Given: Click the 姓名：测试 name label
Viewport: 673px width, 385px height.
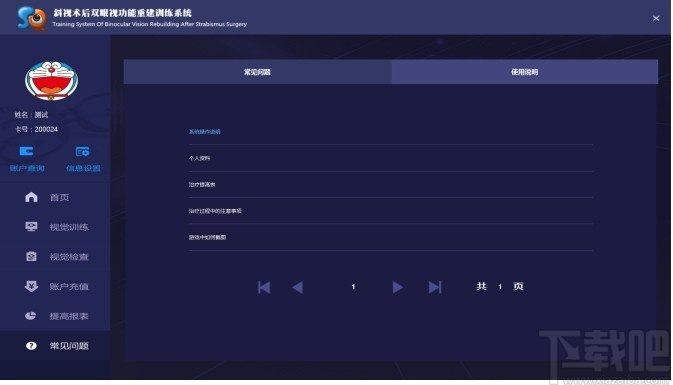Looking at the screenshot, I should point(31,115).
